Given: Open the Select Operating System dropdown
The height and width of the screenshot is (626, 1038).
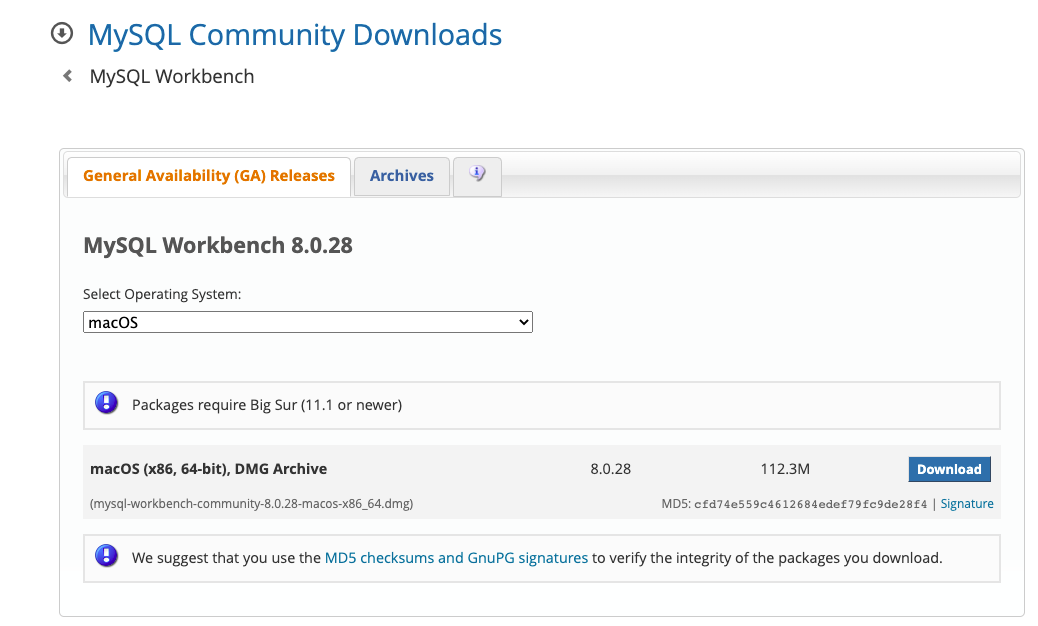Looking at the screenshot, I should point(308,322).
